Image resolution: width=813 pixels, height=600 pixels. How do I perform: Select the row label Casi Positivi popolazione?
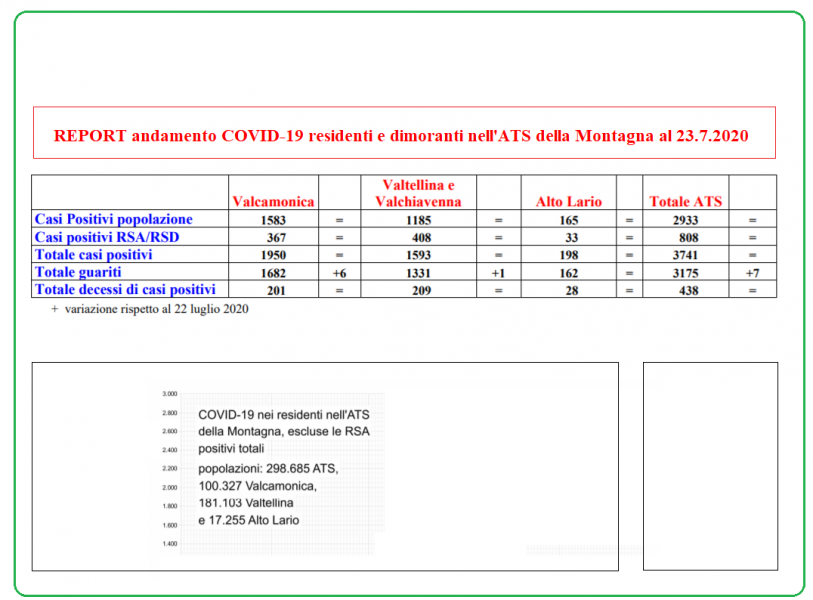[114, 219]
